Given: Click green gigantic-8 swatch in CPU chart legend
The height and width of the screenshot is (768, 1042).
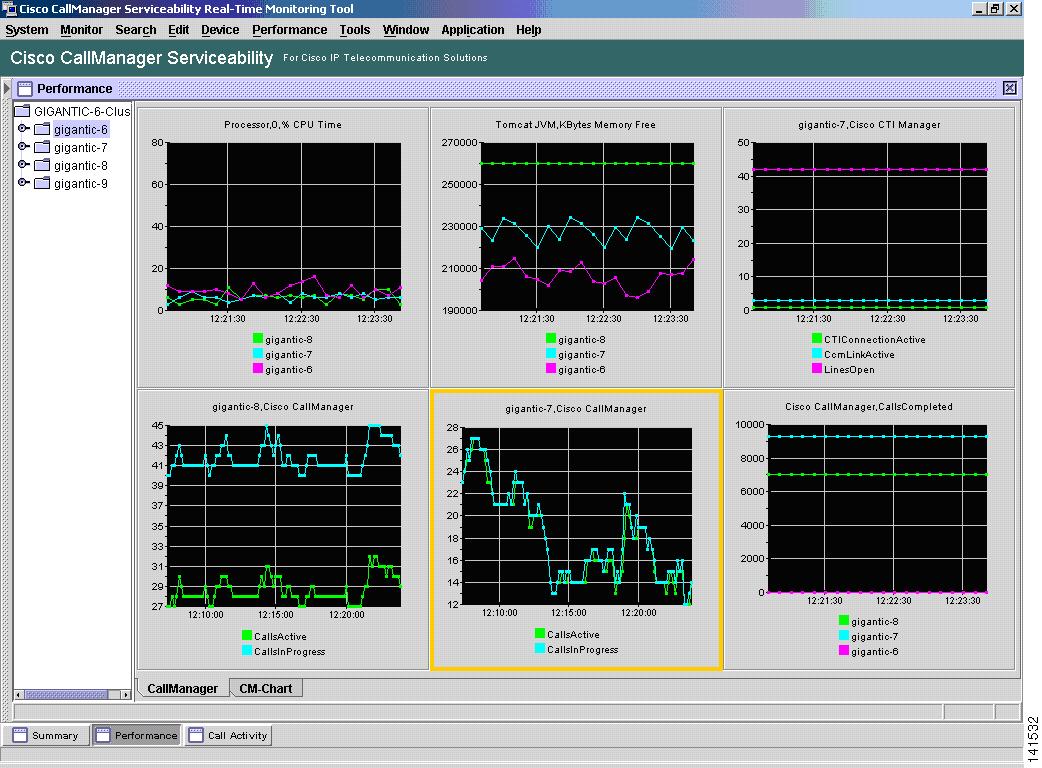Looking at the screenshot, I should (258, 338).
